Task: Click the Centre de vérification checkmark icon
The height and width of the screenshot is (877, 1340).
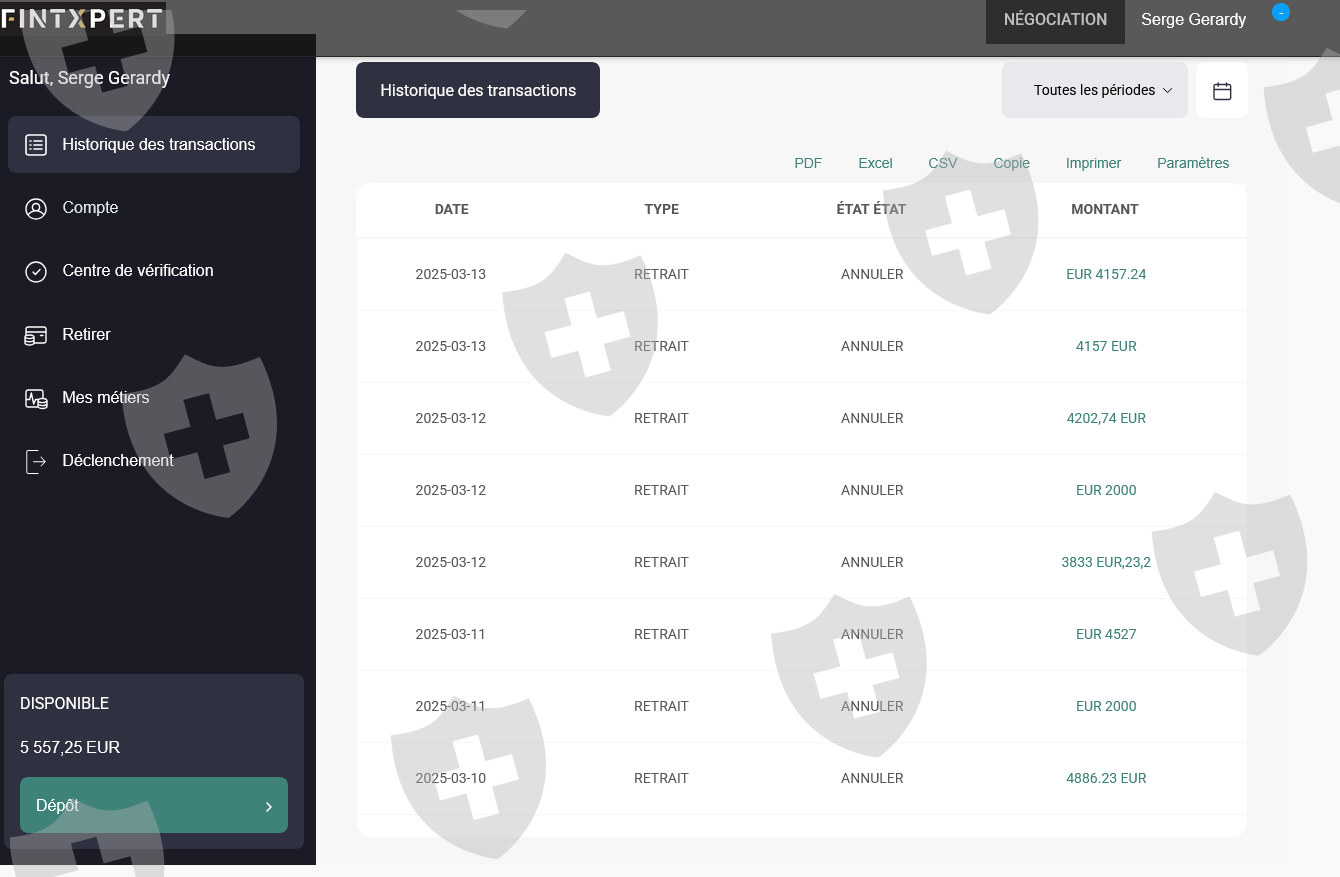Action: click(36, 271)
